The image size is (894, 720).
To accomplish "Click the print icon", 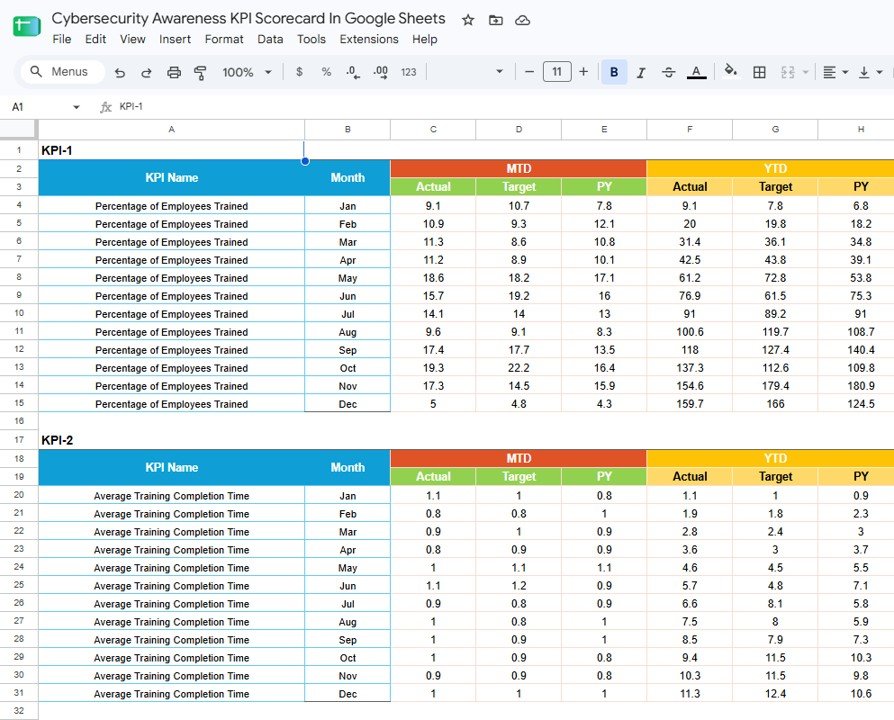I will 174,72.
